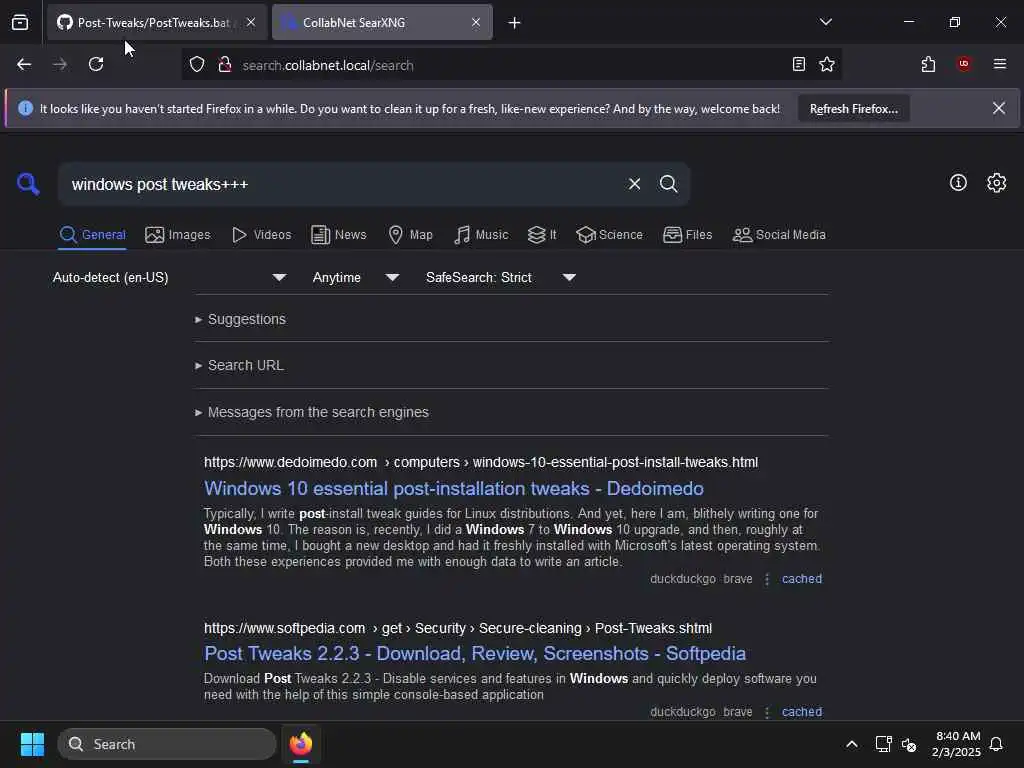Switch to the Social Media category
The width and height of the screenshot is (1024, 768).
[779, 234]
